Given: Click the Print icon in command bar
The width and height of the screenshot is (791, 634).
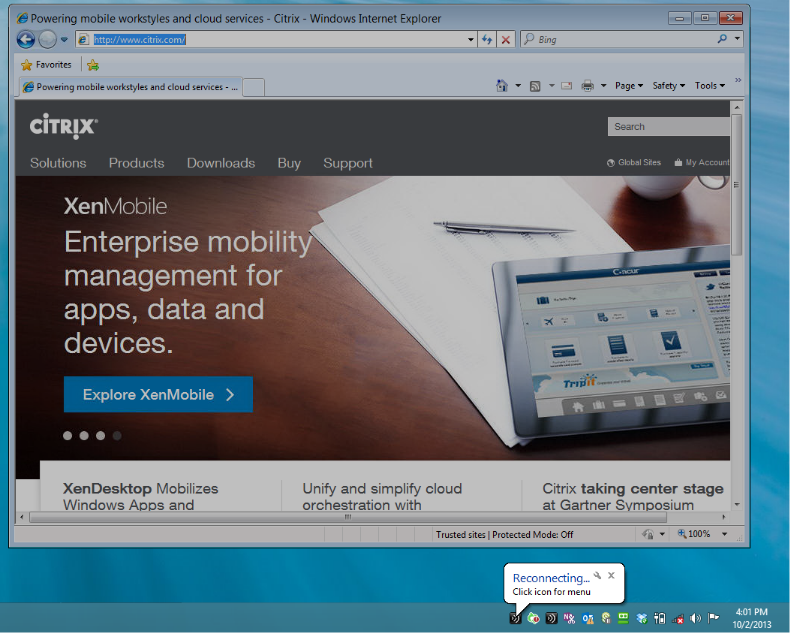Looking at the screenshot, I should (x=588, y=86).
